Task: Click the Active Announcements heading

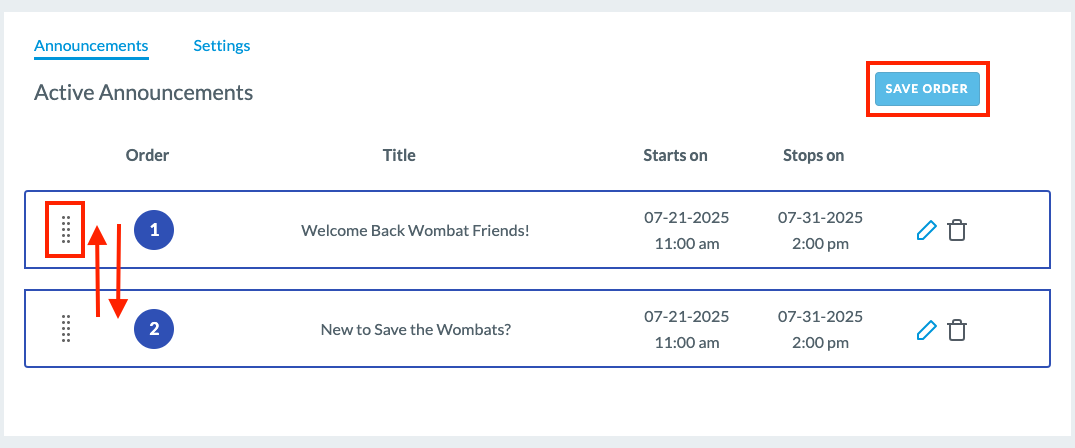Action: (x=143, y=93)
